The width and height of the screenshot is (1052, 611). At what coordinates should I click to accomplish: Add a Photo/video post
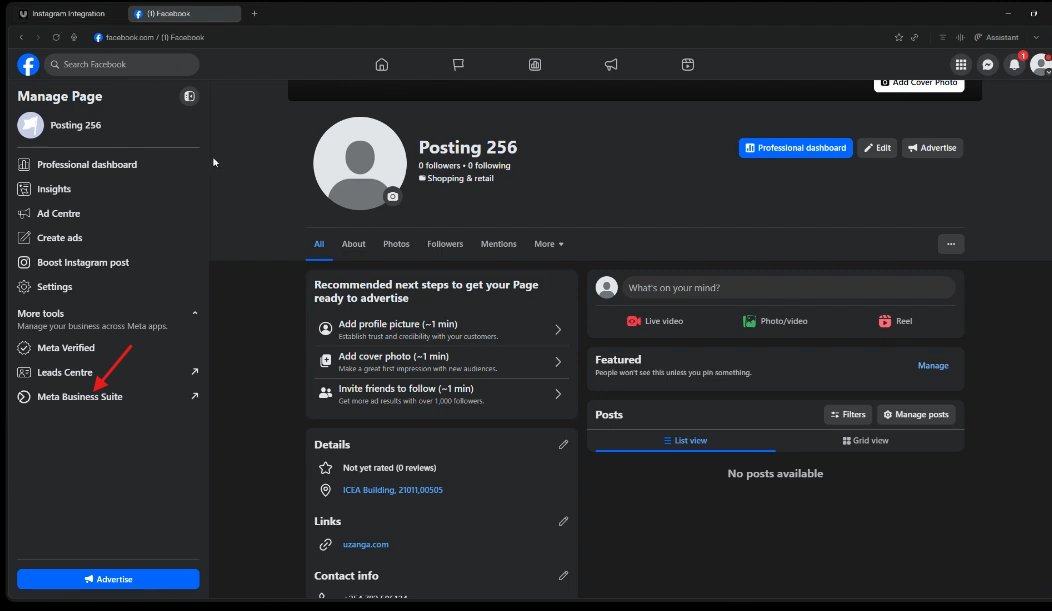tap(775, 321)
